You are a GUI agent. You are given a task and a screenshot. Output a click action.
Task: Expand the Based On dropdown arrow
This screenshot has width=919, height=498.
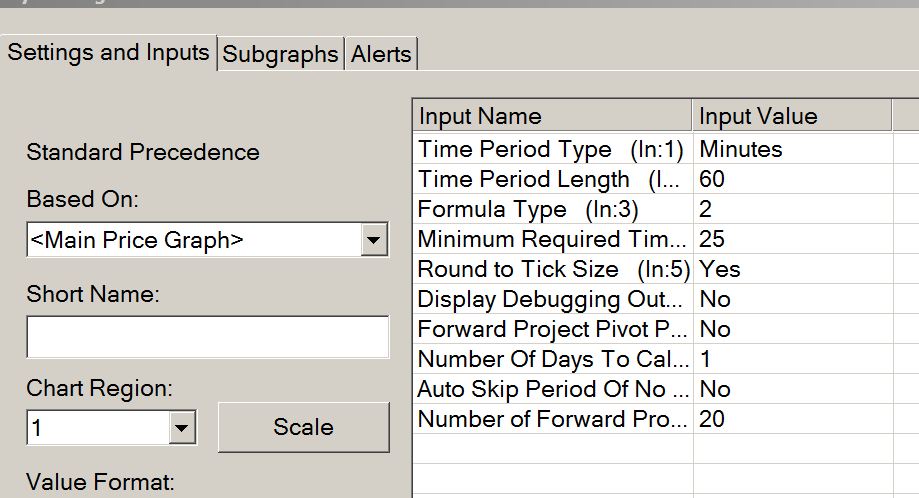tap(373, 240)
